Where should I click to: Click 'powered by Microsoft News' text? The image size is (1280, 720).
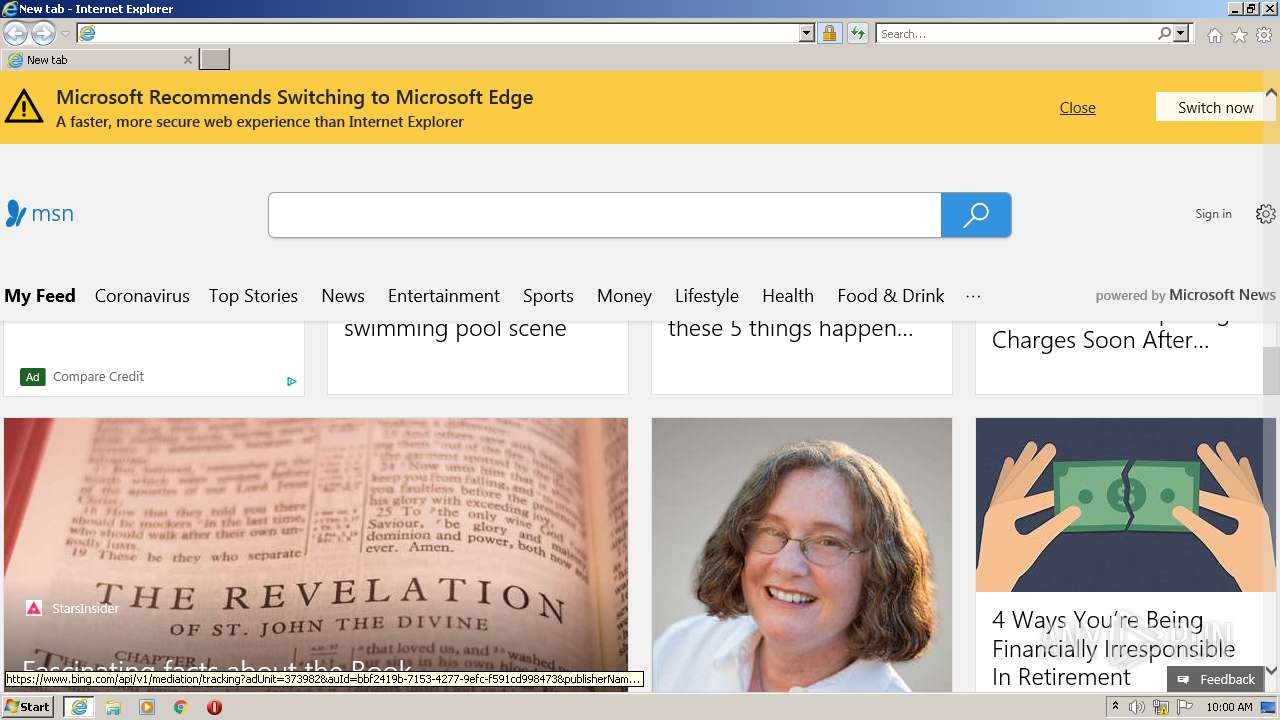[1185, 295]
